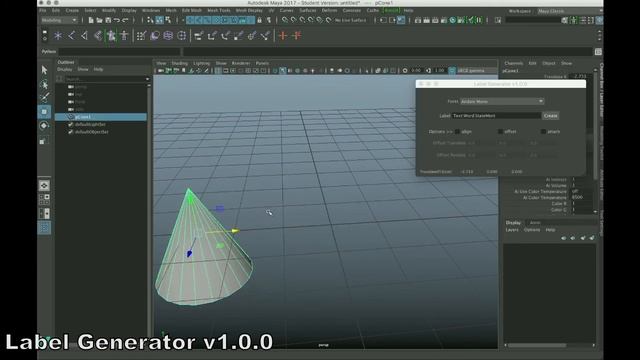Image resolution: width=640 pixels, height=360 pixels.
Task: Toggle the highlighted snap mask block
Action: pos(220,20)
